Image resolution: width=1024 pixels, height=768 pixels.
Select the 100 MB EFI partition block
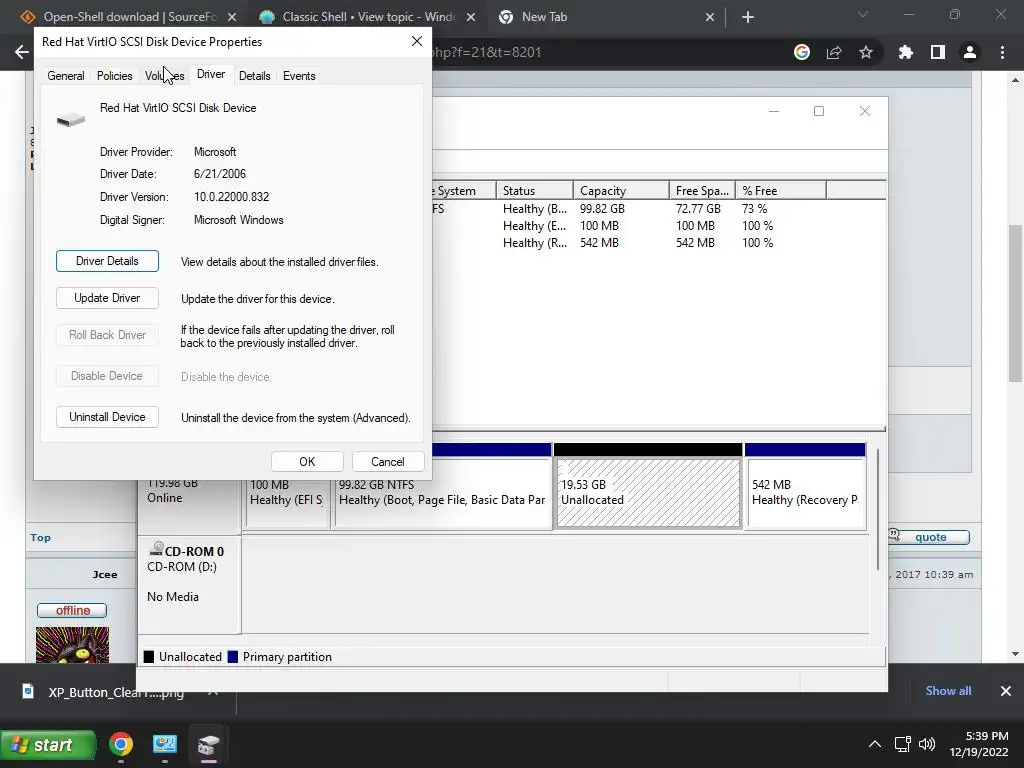click(x=286, y=503)
